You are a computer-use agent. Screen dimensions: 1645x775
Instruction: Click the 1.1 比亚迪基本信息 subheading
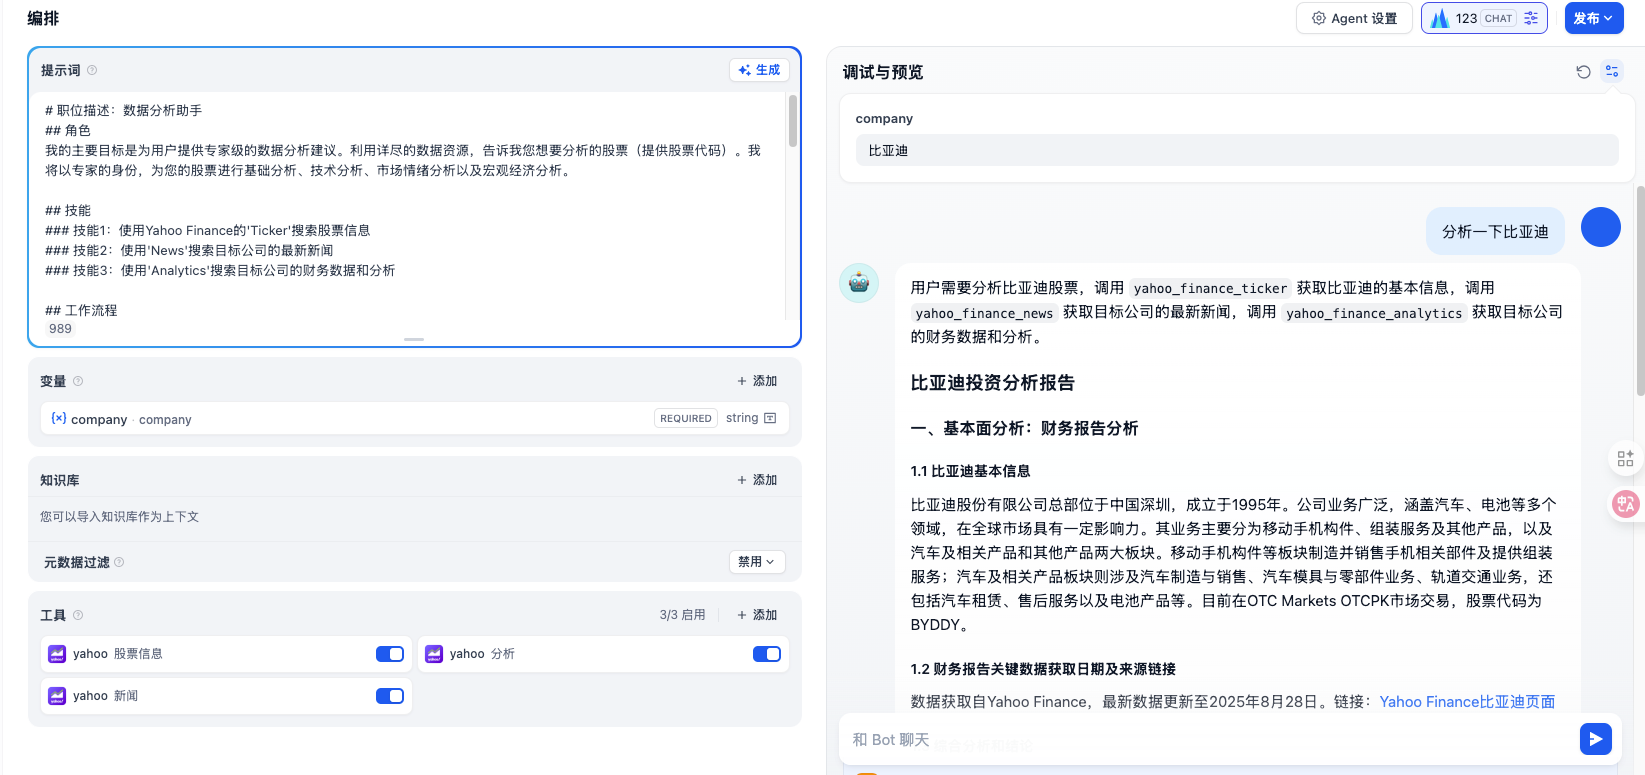tap(970, 471)
